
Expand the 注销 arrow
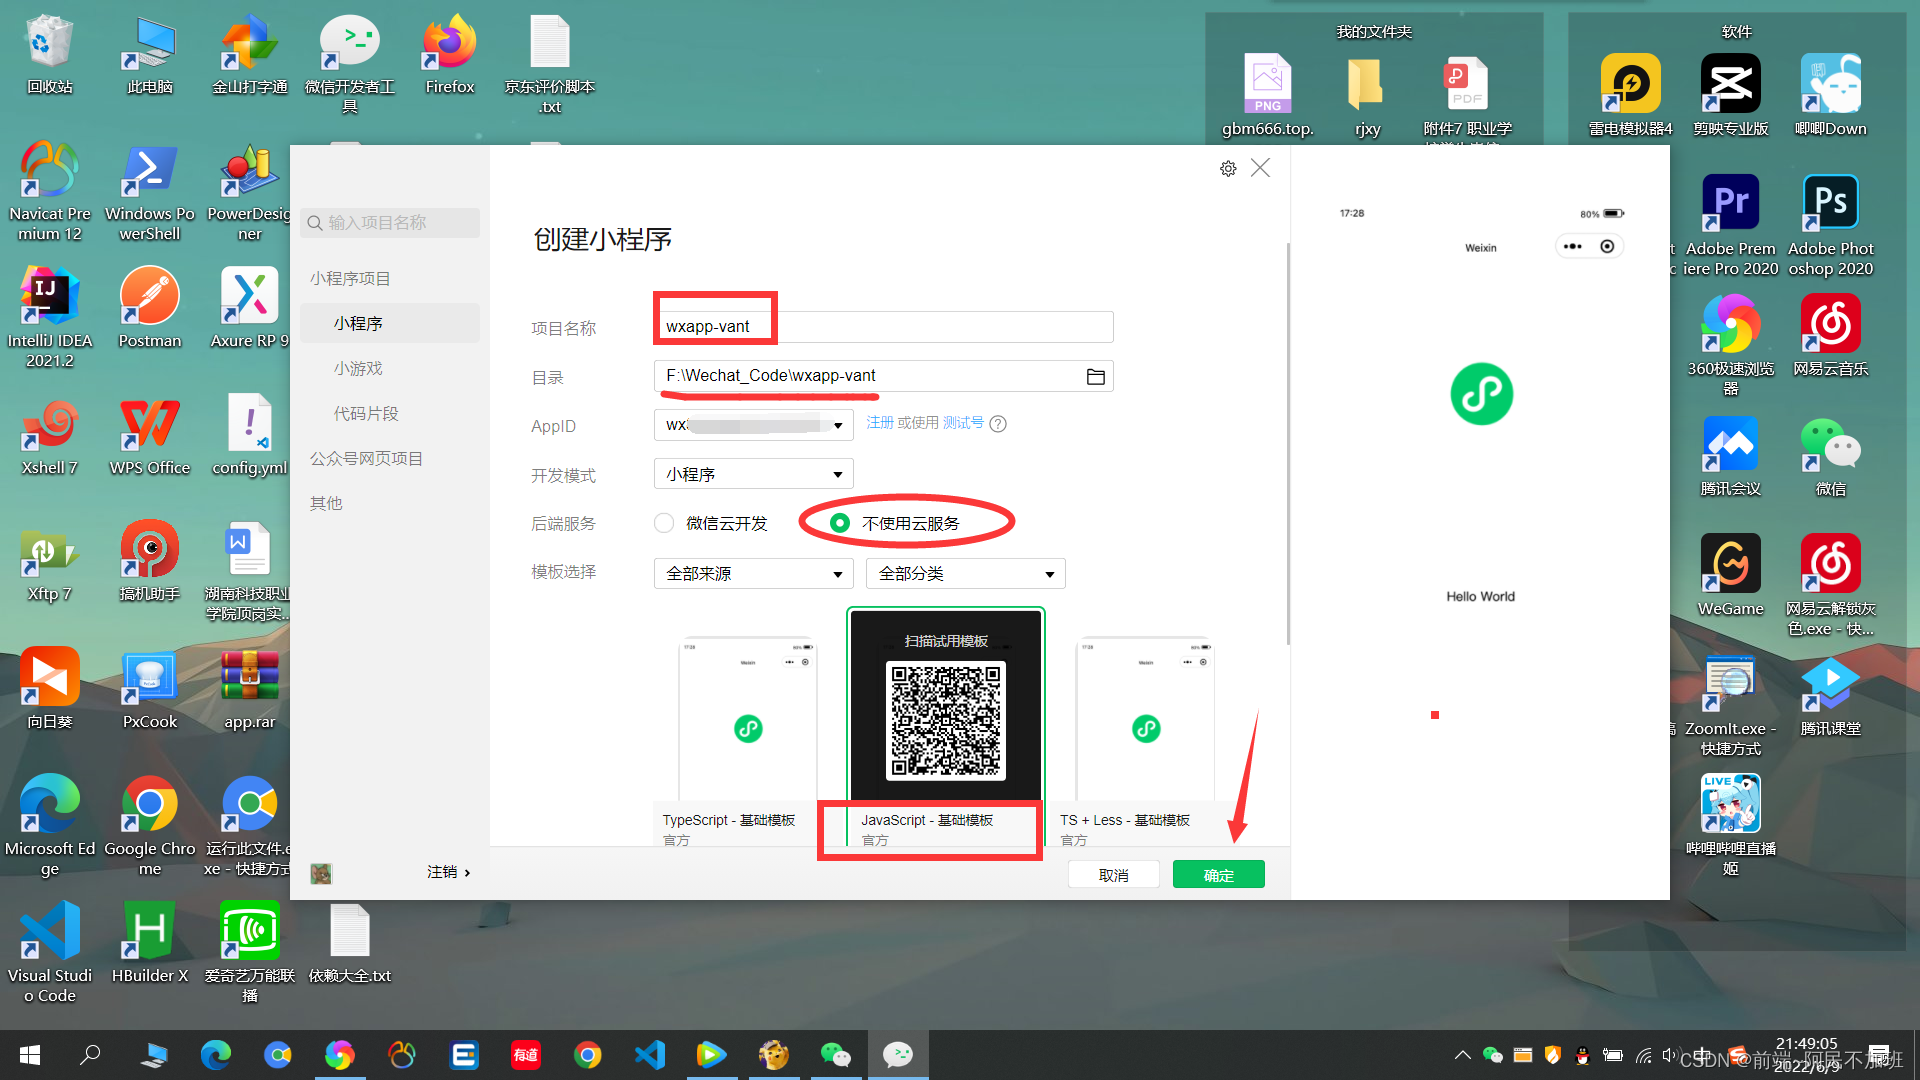coord(467,873)
